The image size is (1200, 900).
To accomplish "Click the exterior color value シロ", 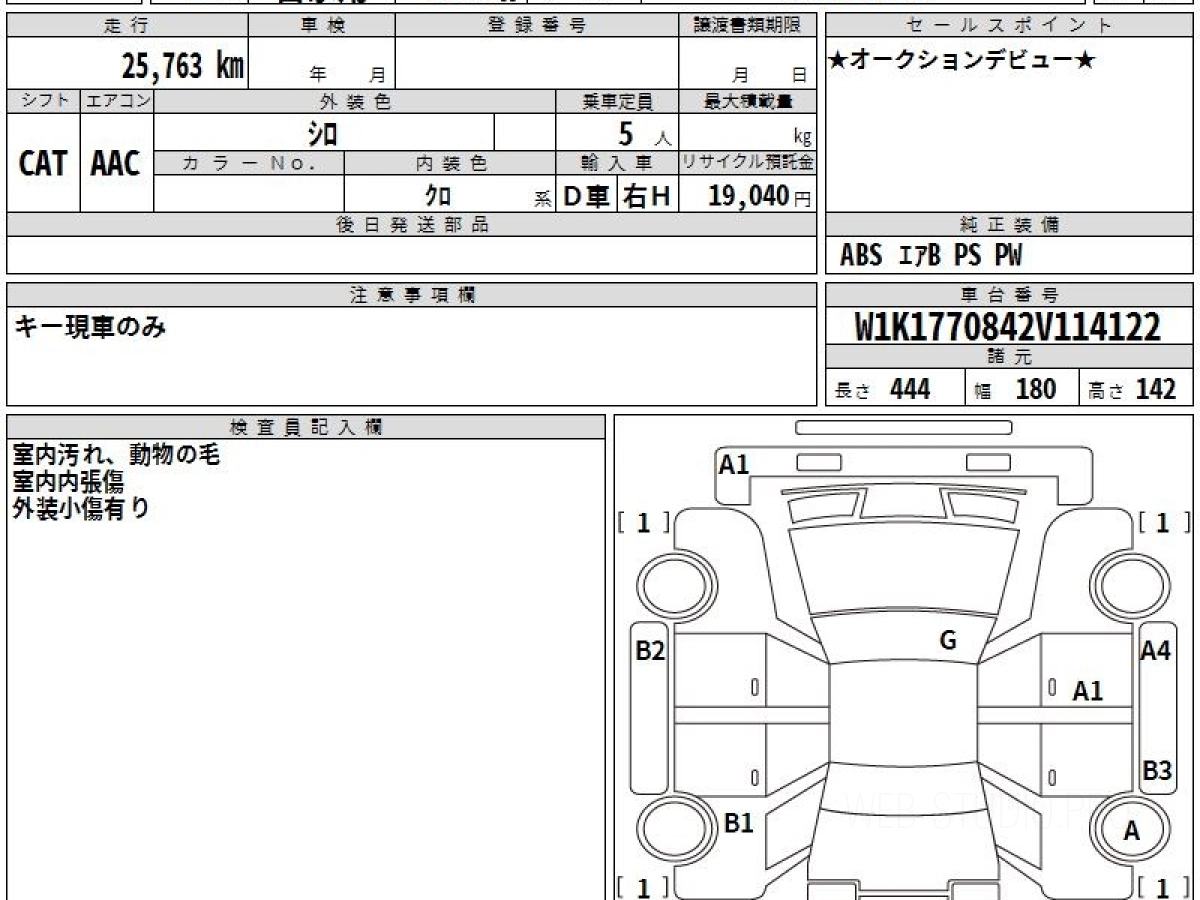I will [322, 133].
